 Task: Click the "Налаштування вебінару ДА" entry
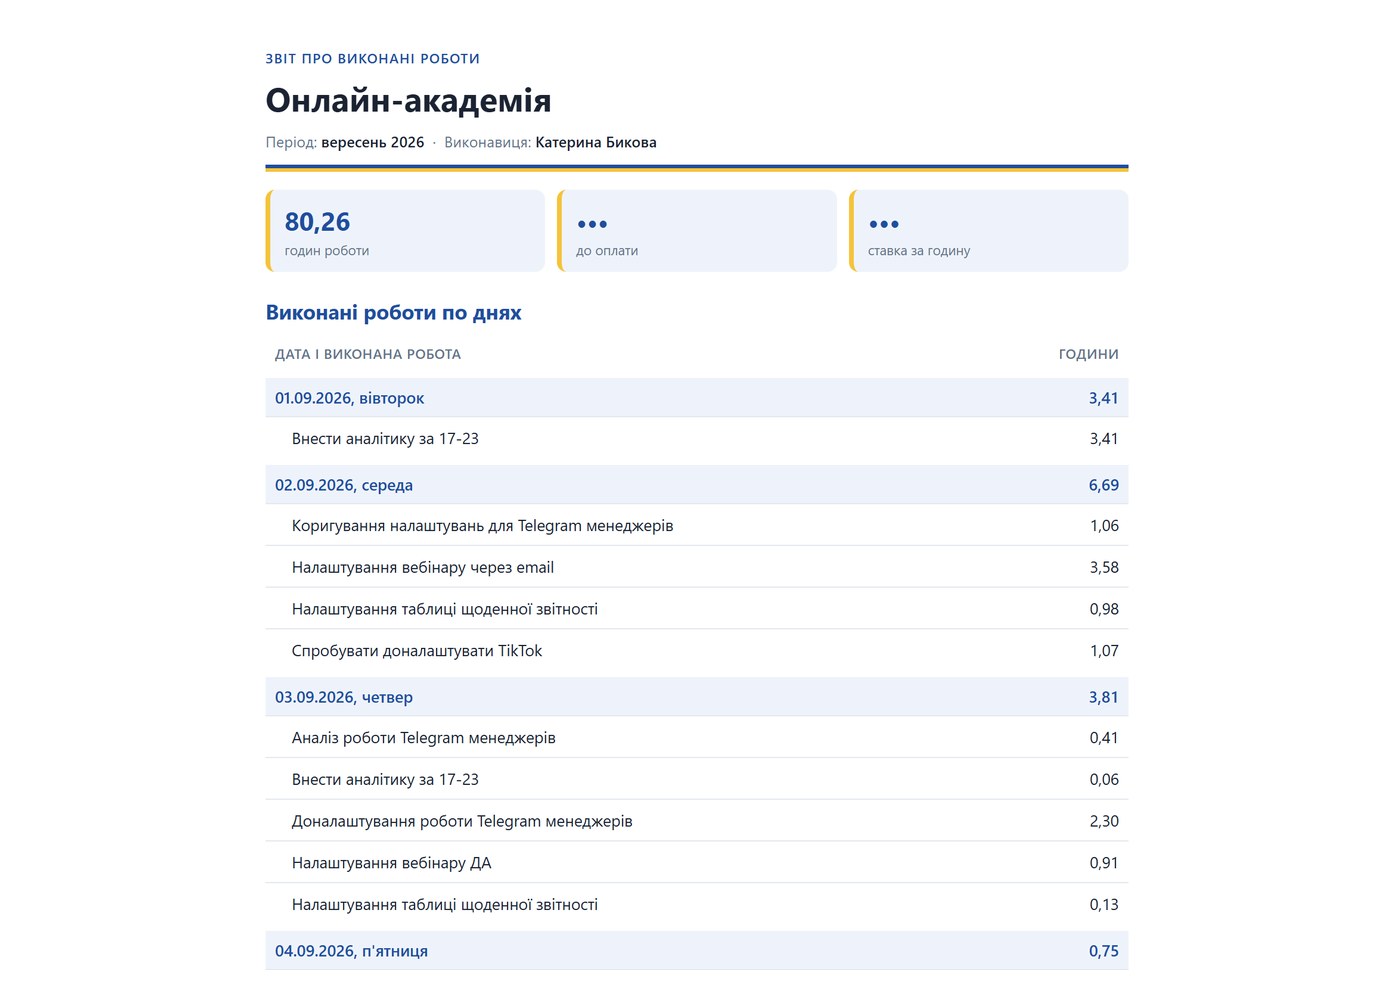coord(392,863)
